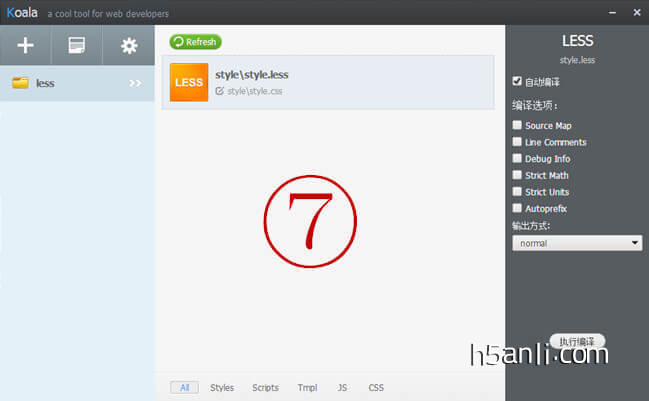This screenshot has width=649, height=401.
Task: Select the Scripts filter tab
Action: (x=265, y=387)
